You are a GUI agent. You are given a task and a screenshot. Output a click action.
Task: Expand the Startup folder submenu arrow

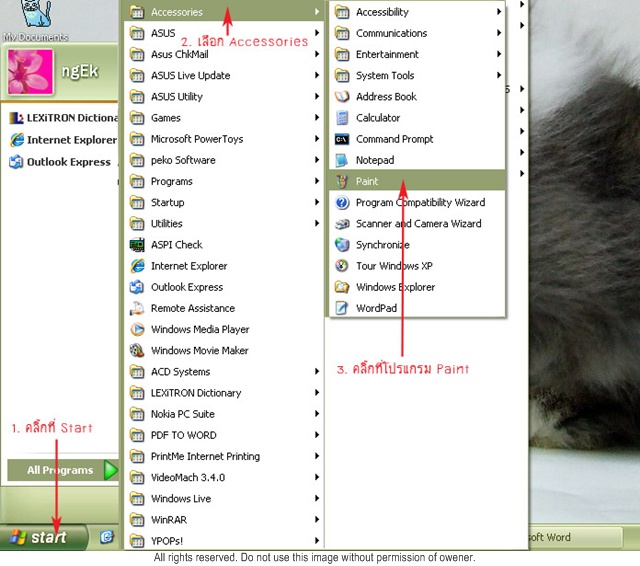click(317, 202)
